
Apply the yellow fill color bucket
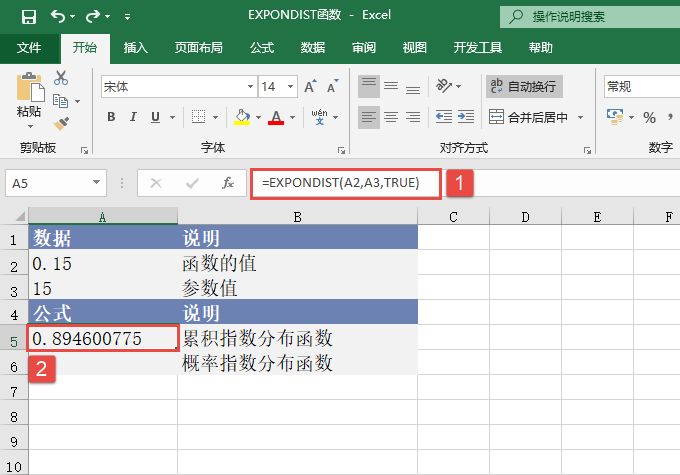242,117
